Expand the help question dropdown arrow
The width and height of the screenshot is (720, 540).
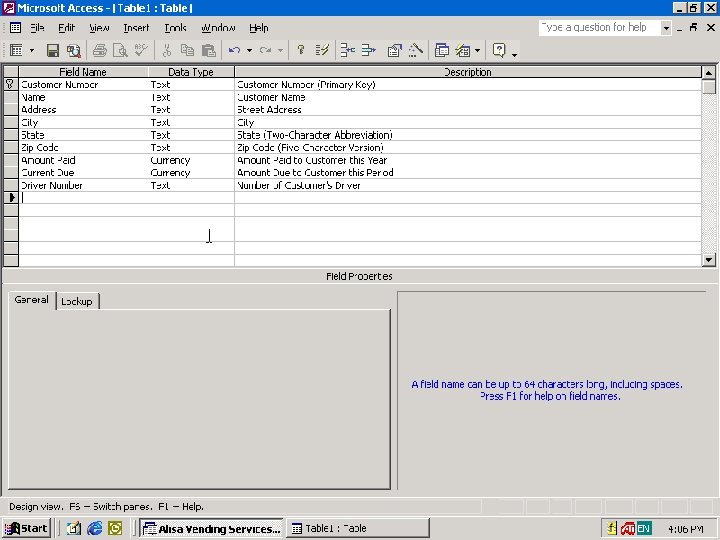click(x=666, y=28)
